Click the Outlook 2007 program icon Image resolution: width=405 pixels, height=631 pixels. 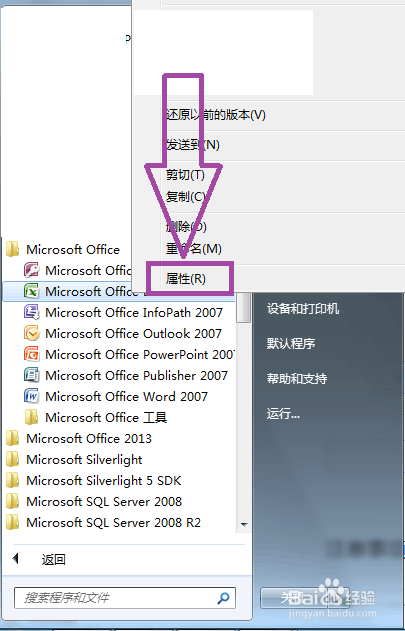tap(31, 333)
